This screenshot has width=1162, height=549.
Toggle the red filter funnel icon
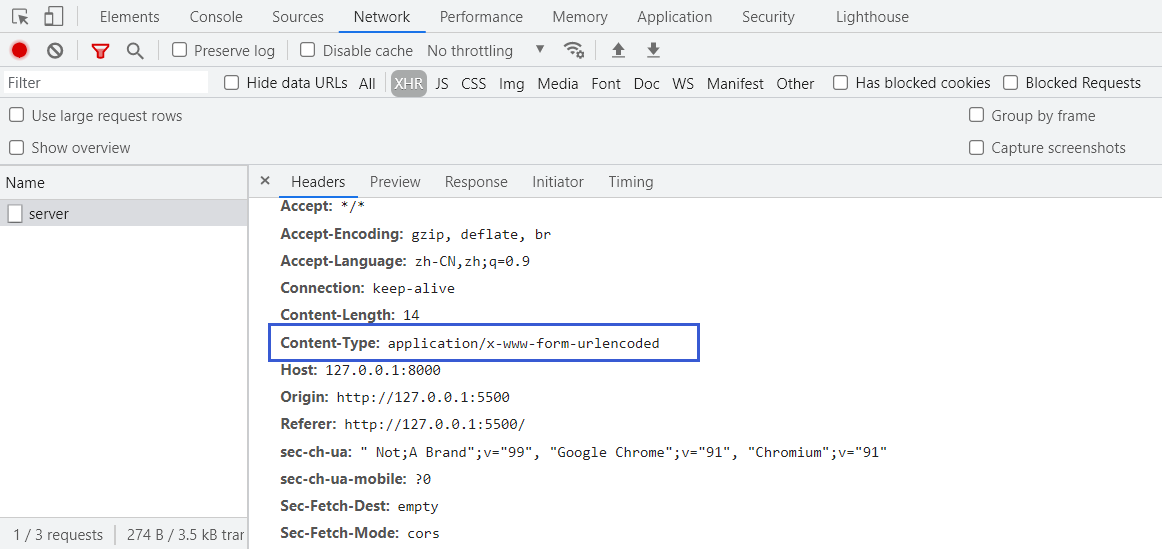100,50
